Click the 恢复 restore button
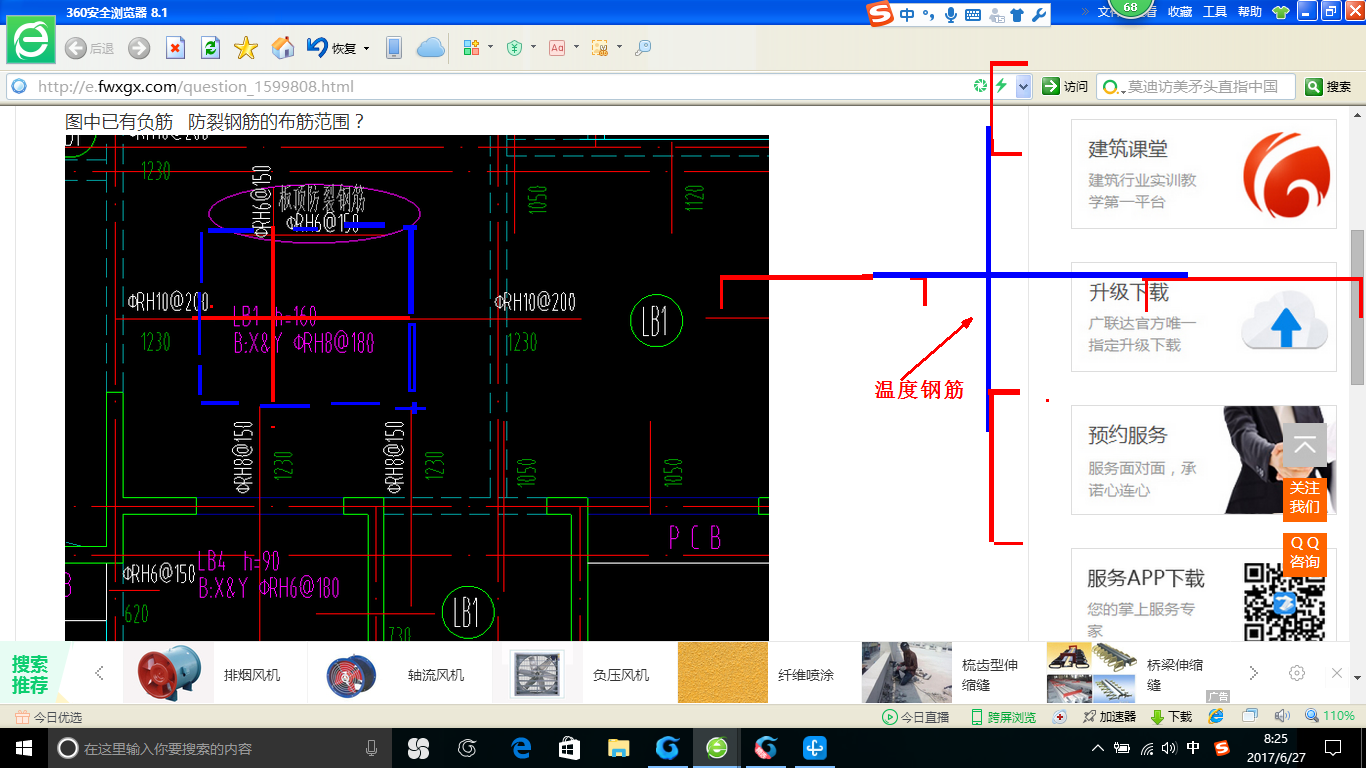1366x768 pixels. pos(332,48)
